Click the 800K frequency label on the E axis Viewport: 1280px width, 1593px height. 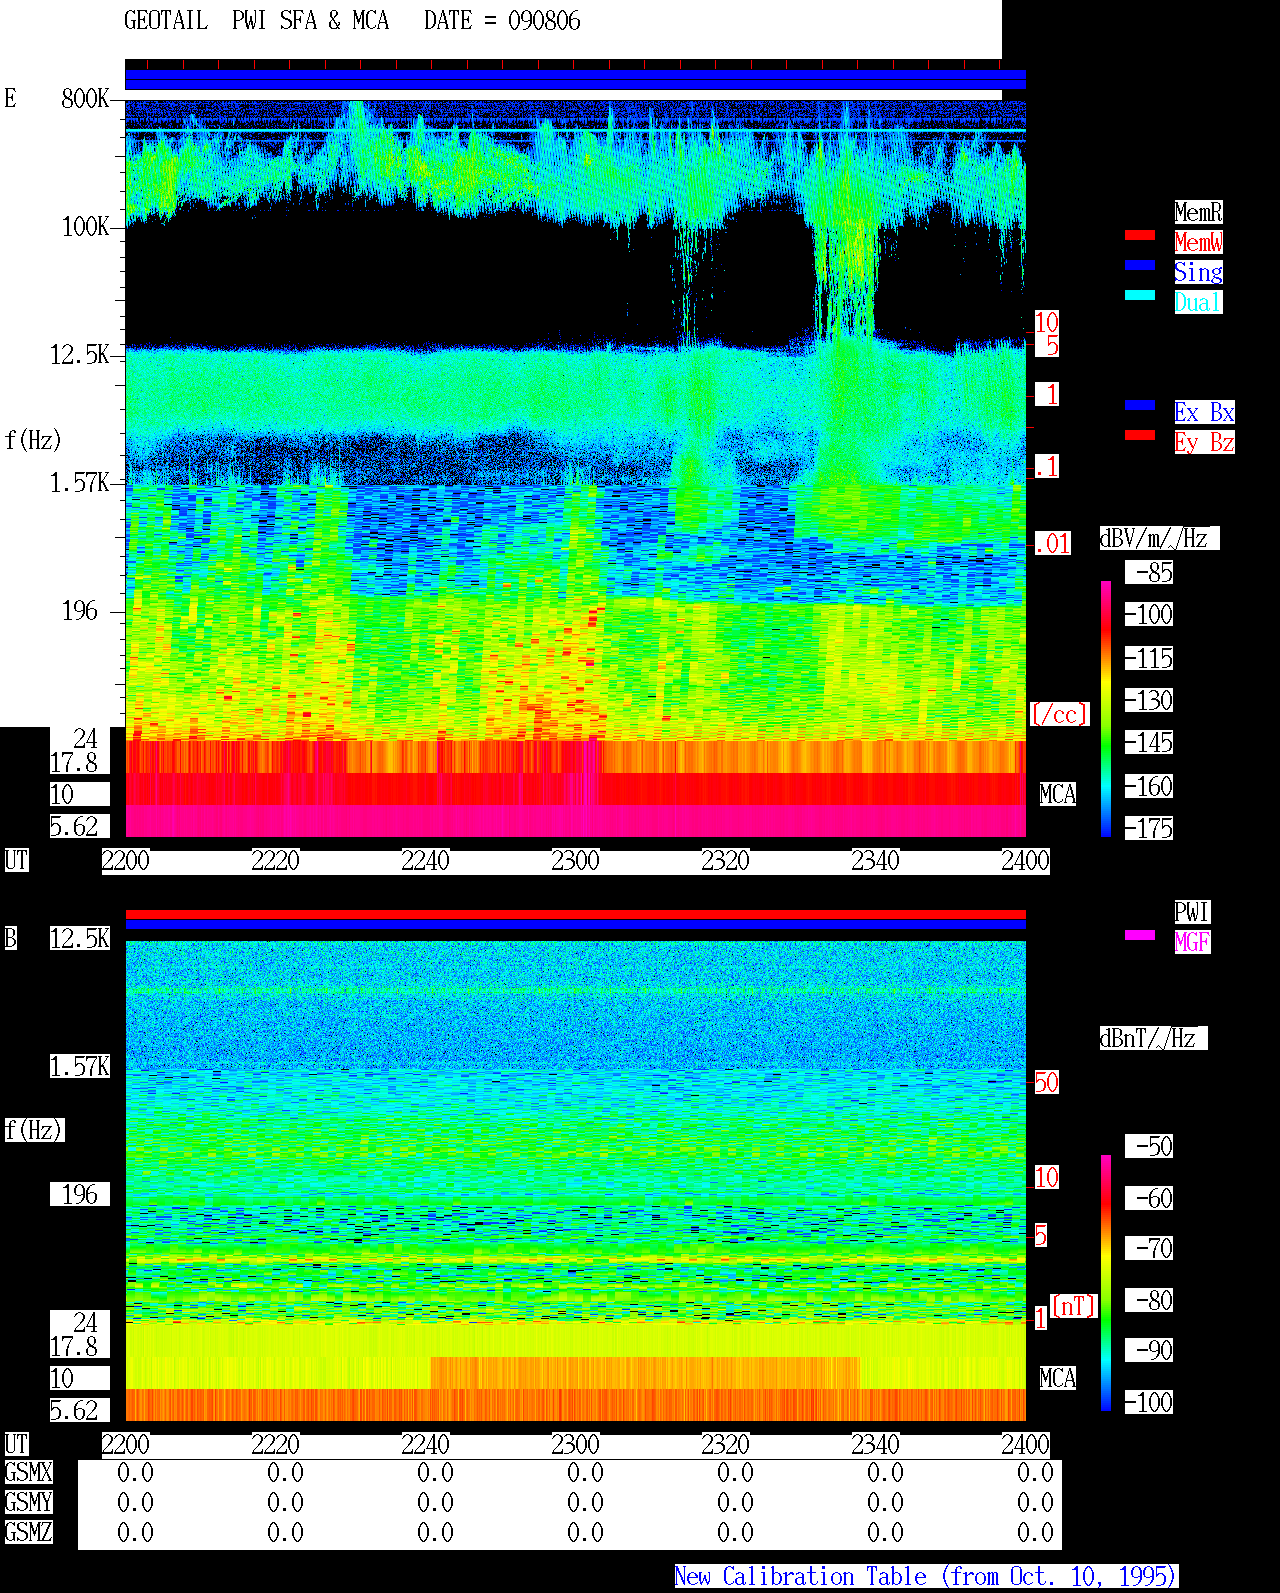(x=85, y=99)
